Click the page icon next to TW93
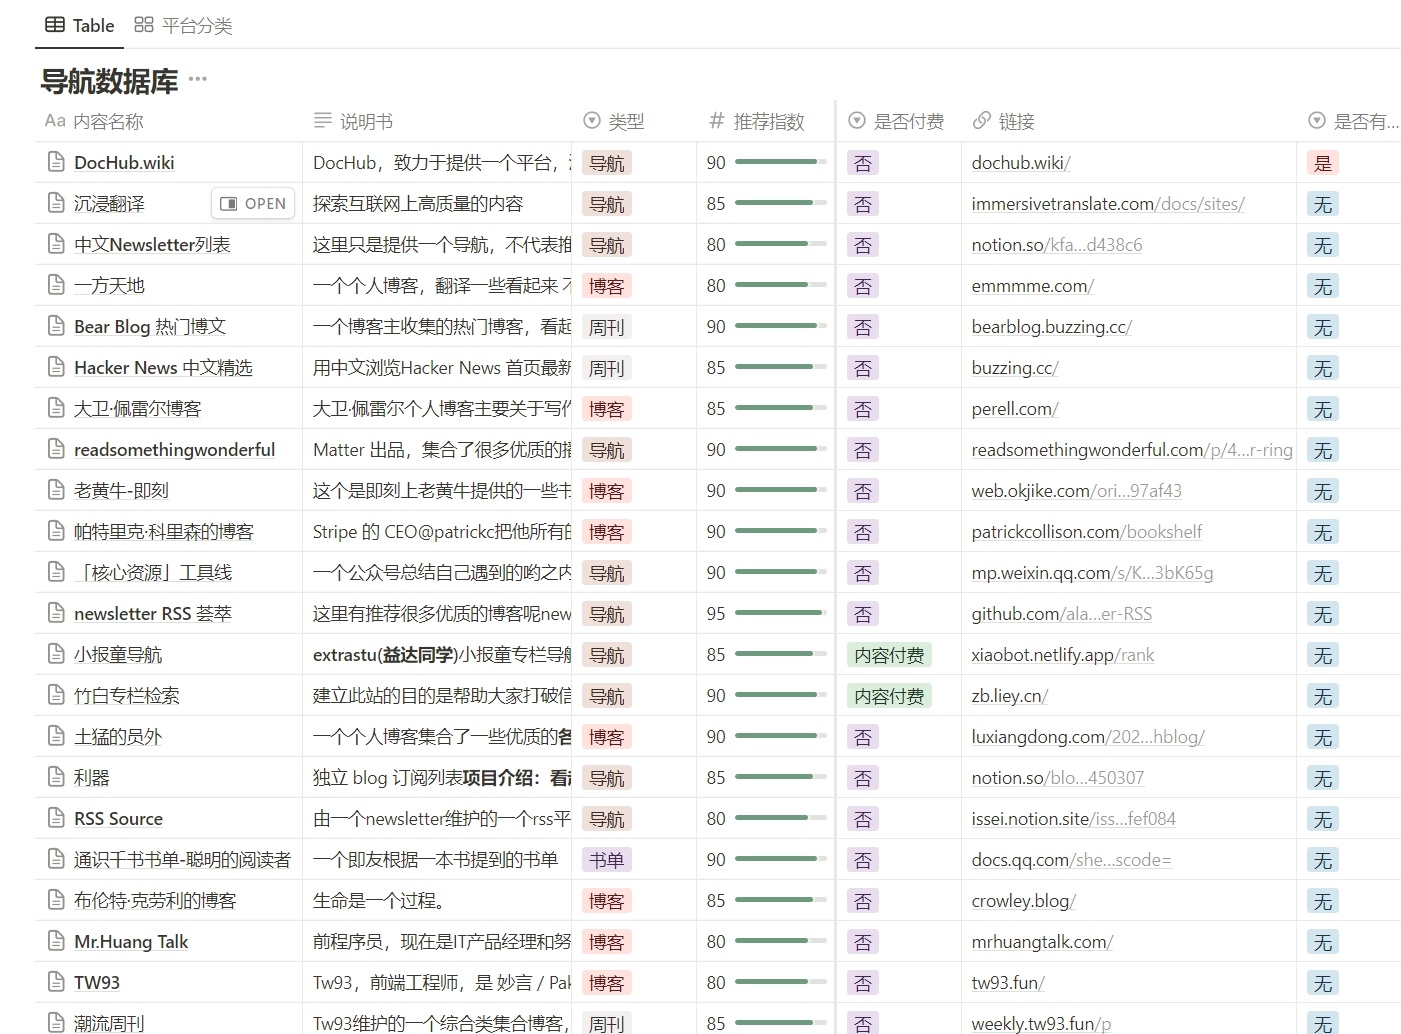This screenshot has height=1034, width=1401. pos(56,982)
